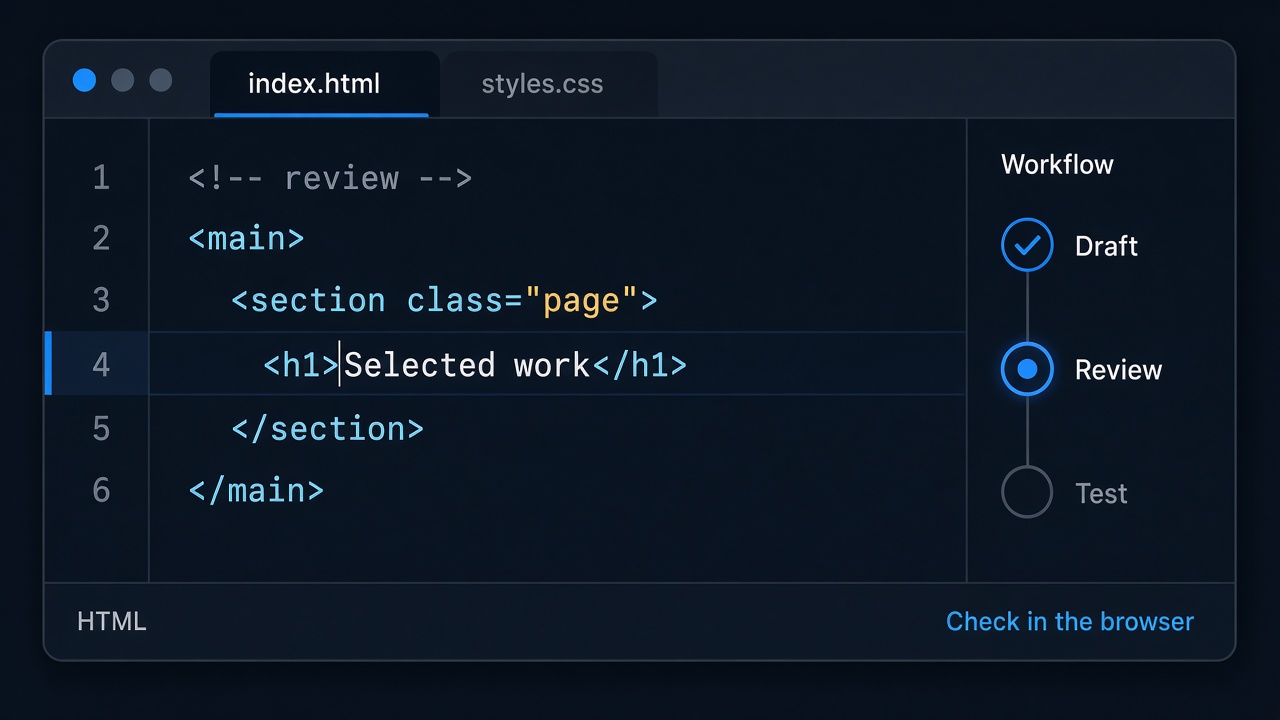Click the HTML language indicator
The width and height of the screenshot is (1280, 720).
[x=112, y=622]
